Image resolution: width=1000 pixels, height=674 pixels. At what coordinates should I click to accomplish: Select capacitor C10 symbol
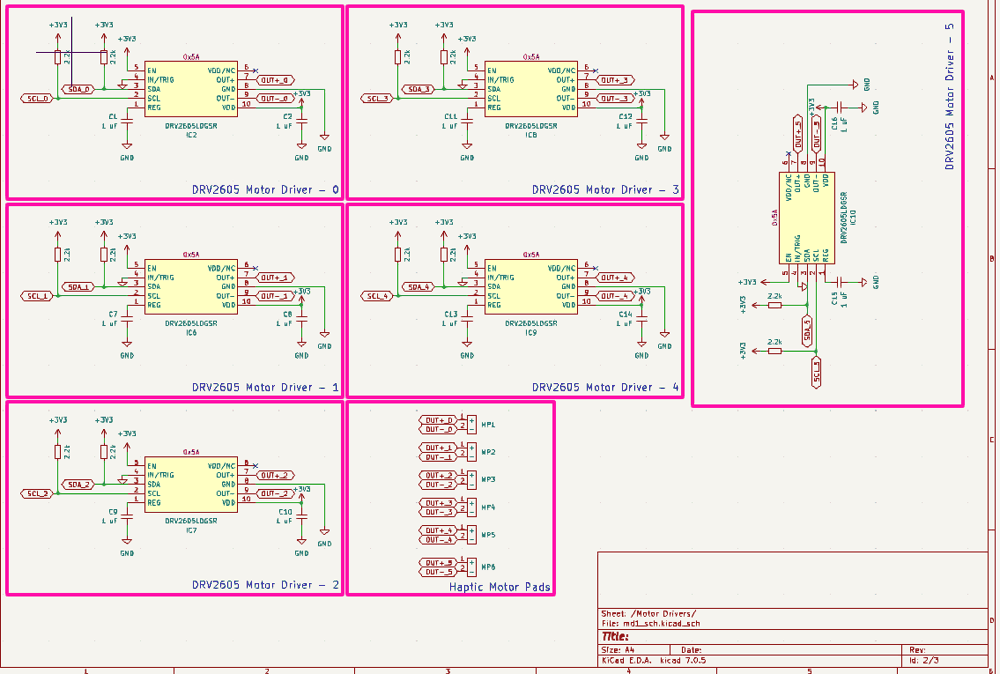click(x=302, y=516)
